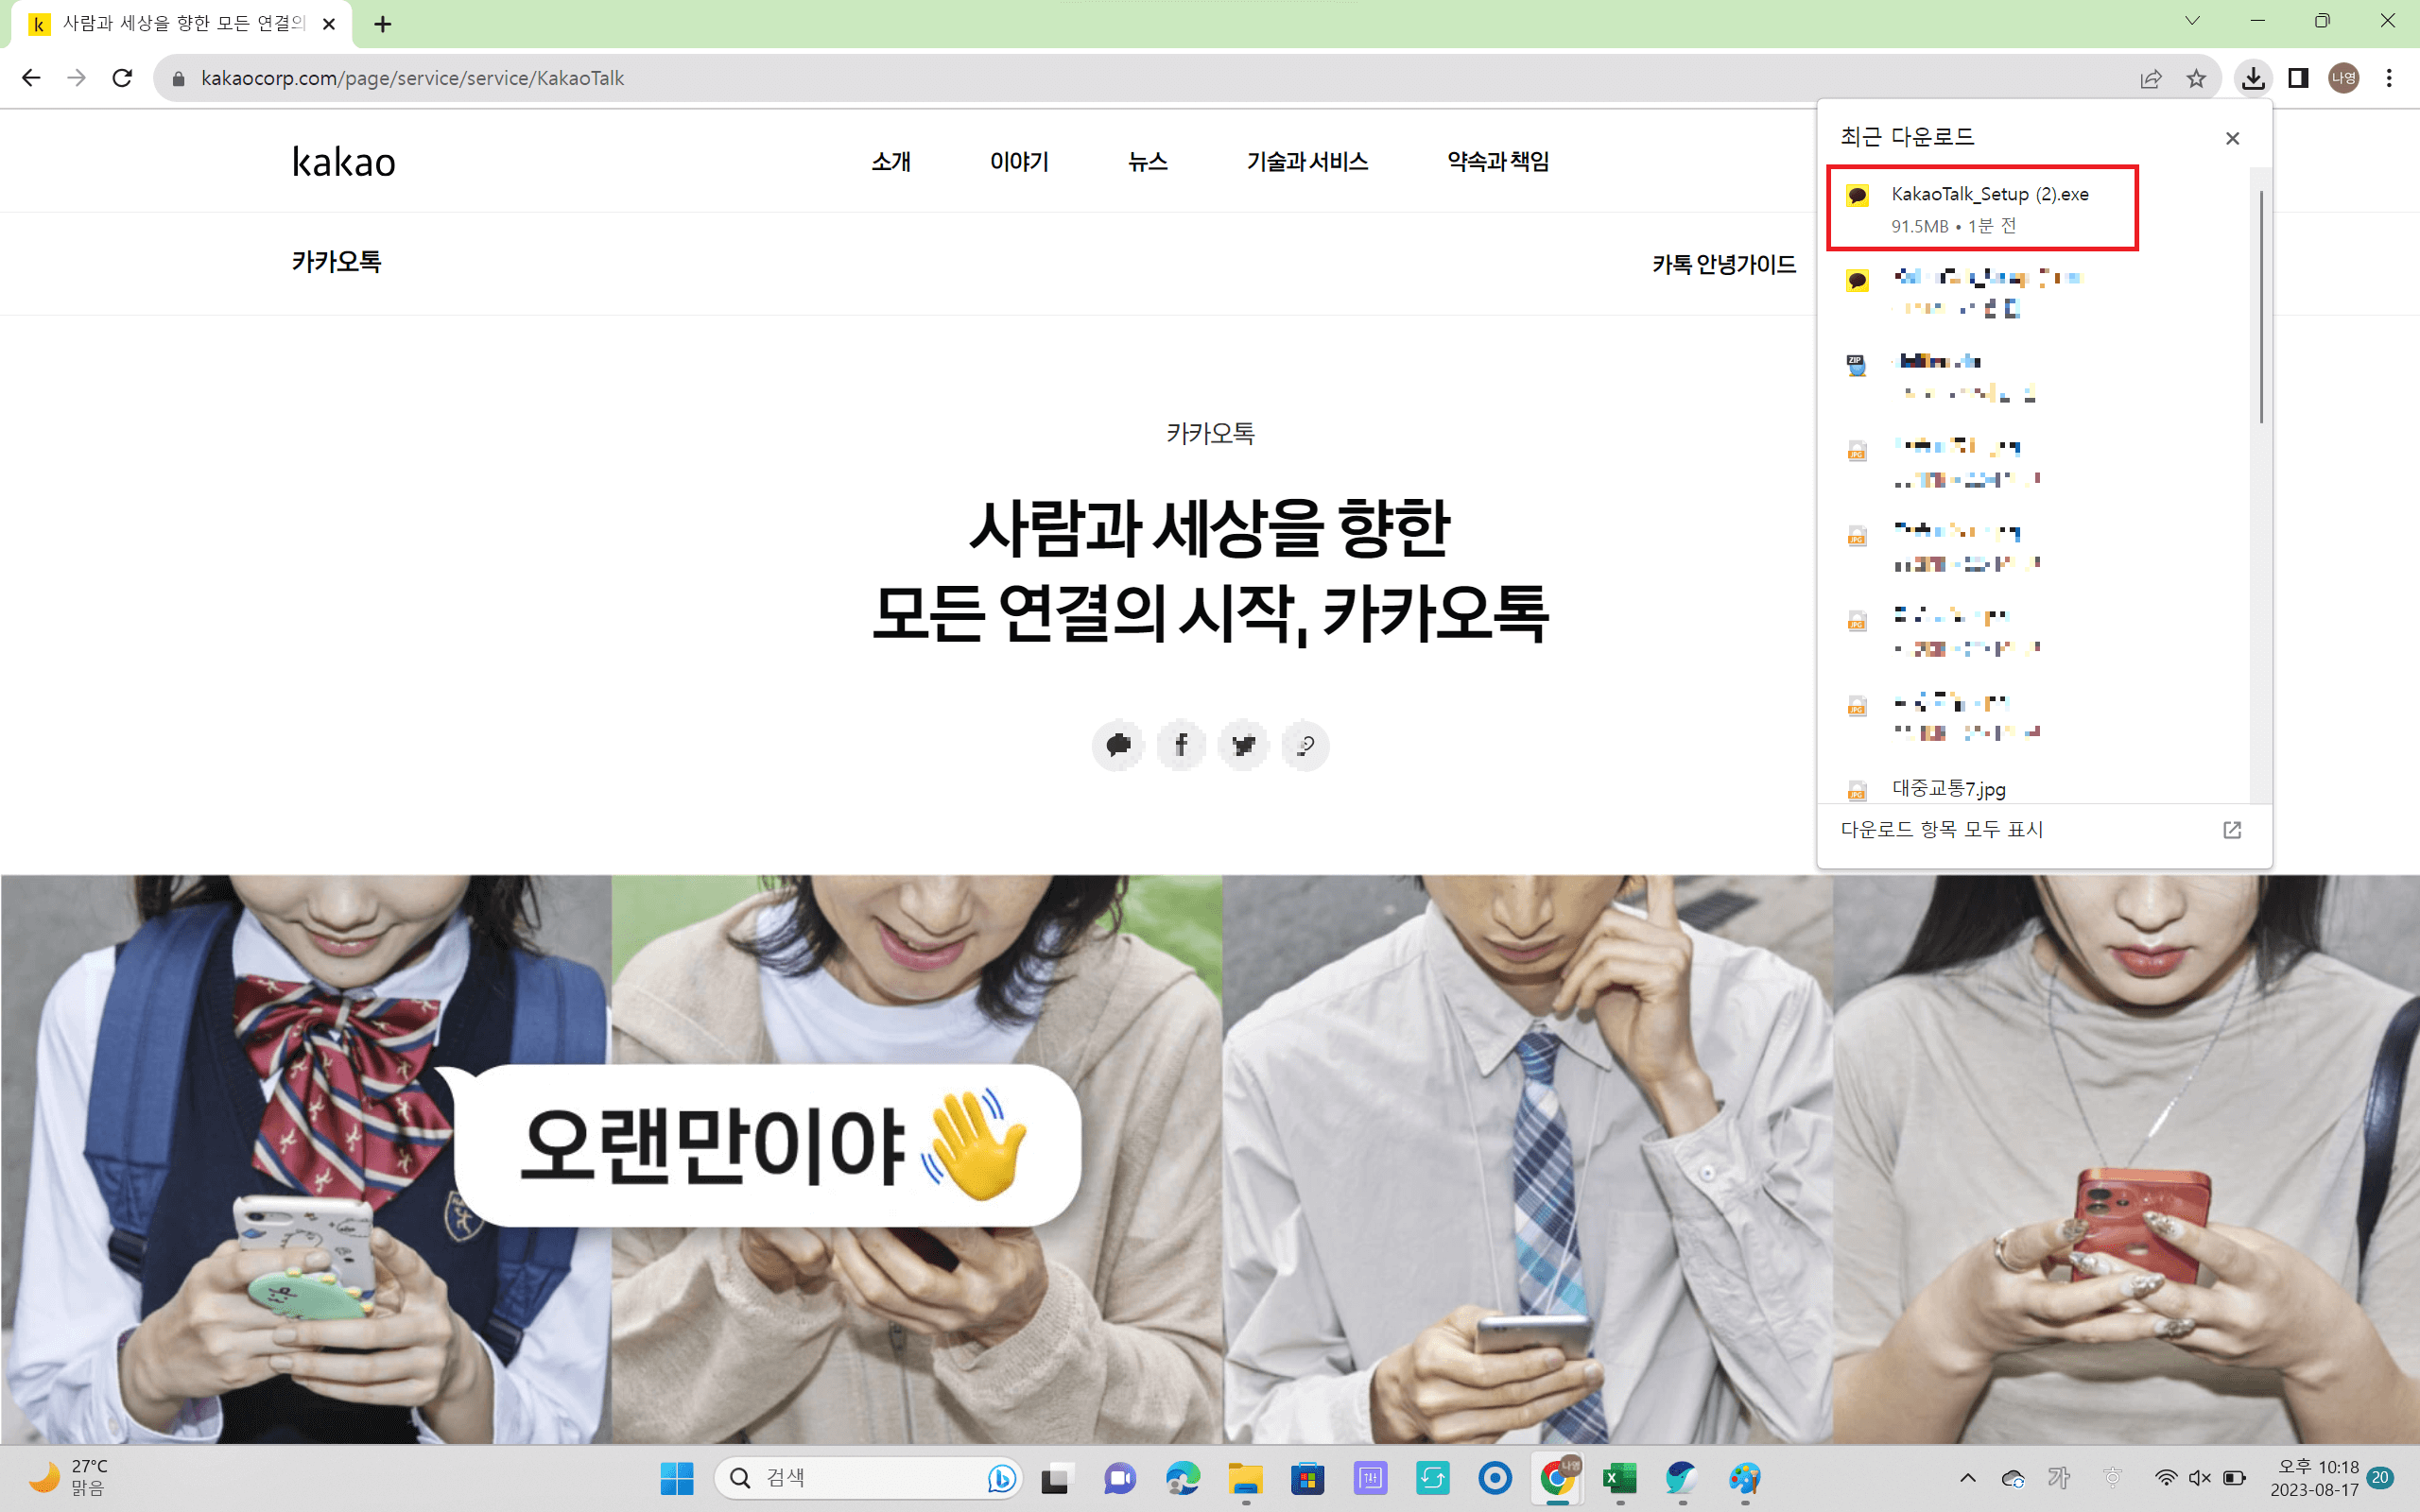
Task: Click the share-this-page icon in address bar
Action: pos(2150,78)
